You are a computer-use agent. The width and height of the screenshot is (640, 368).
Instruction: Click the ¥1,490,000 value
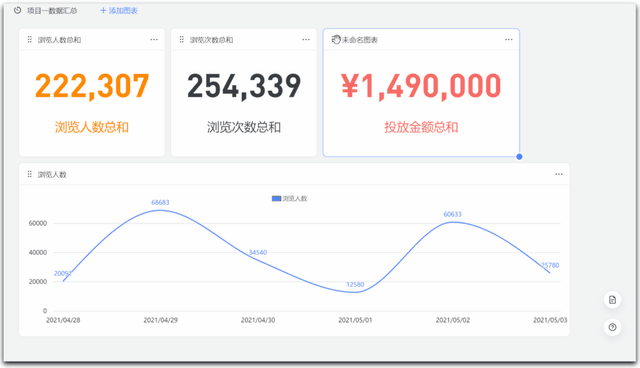(421, 86)
